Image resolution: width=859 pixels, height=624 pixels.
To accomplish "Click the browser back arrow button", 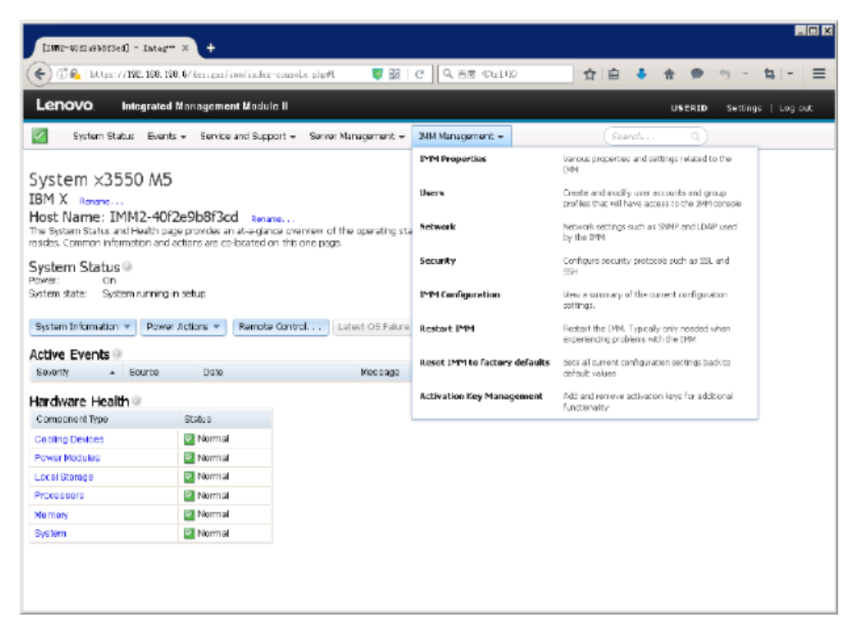I will (39, 74).
